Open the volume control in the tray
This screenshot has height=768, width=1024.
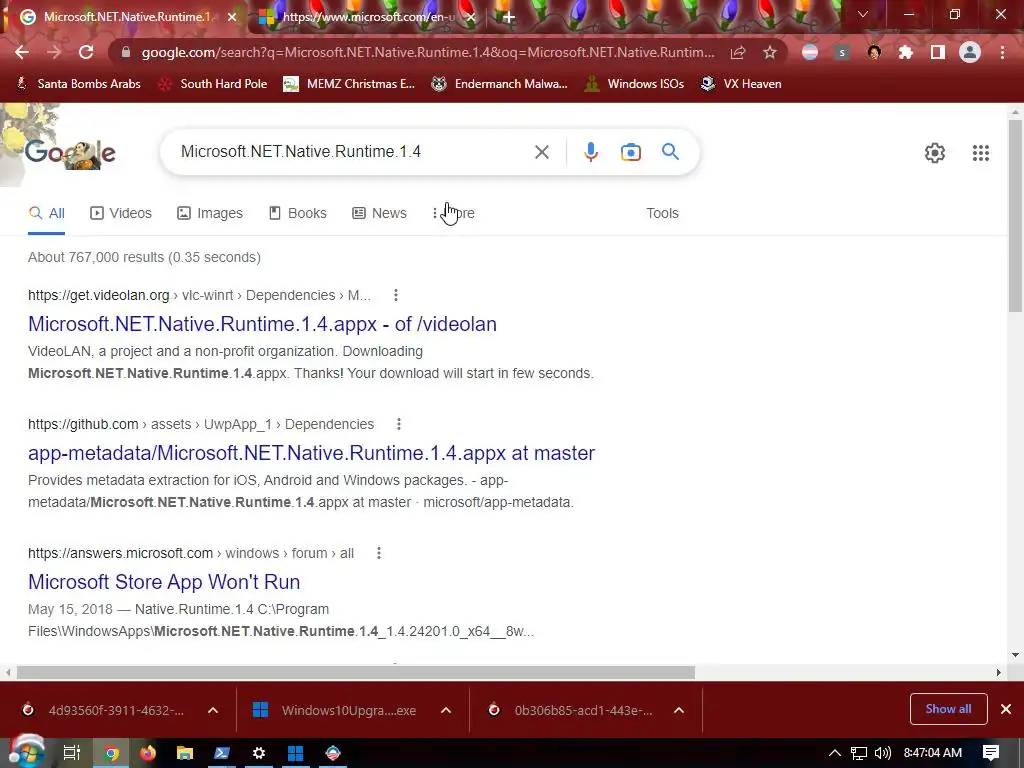[882, 753]
